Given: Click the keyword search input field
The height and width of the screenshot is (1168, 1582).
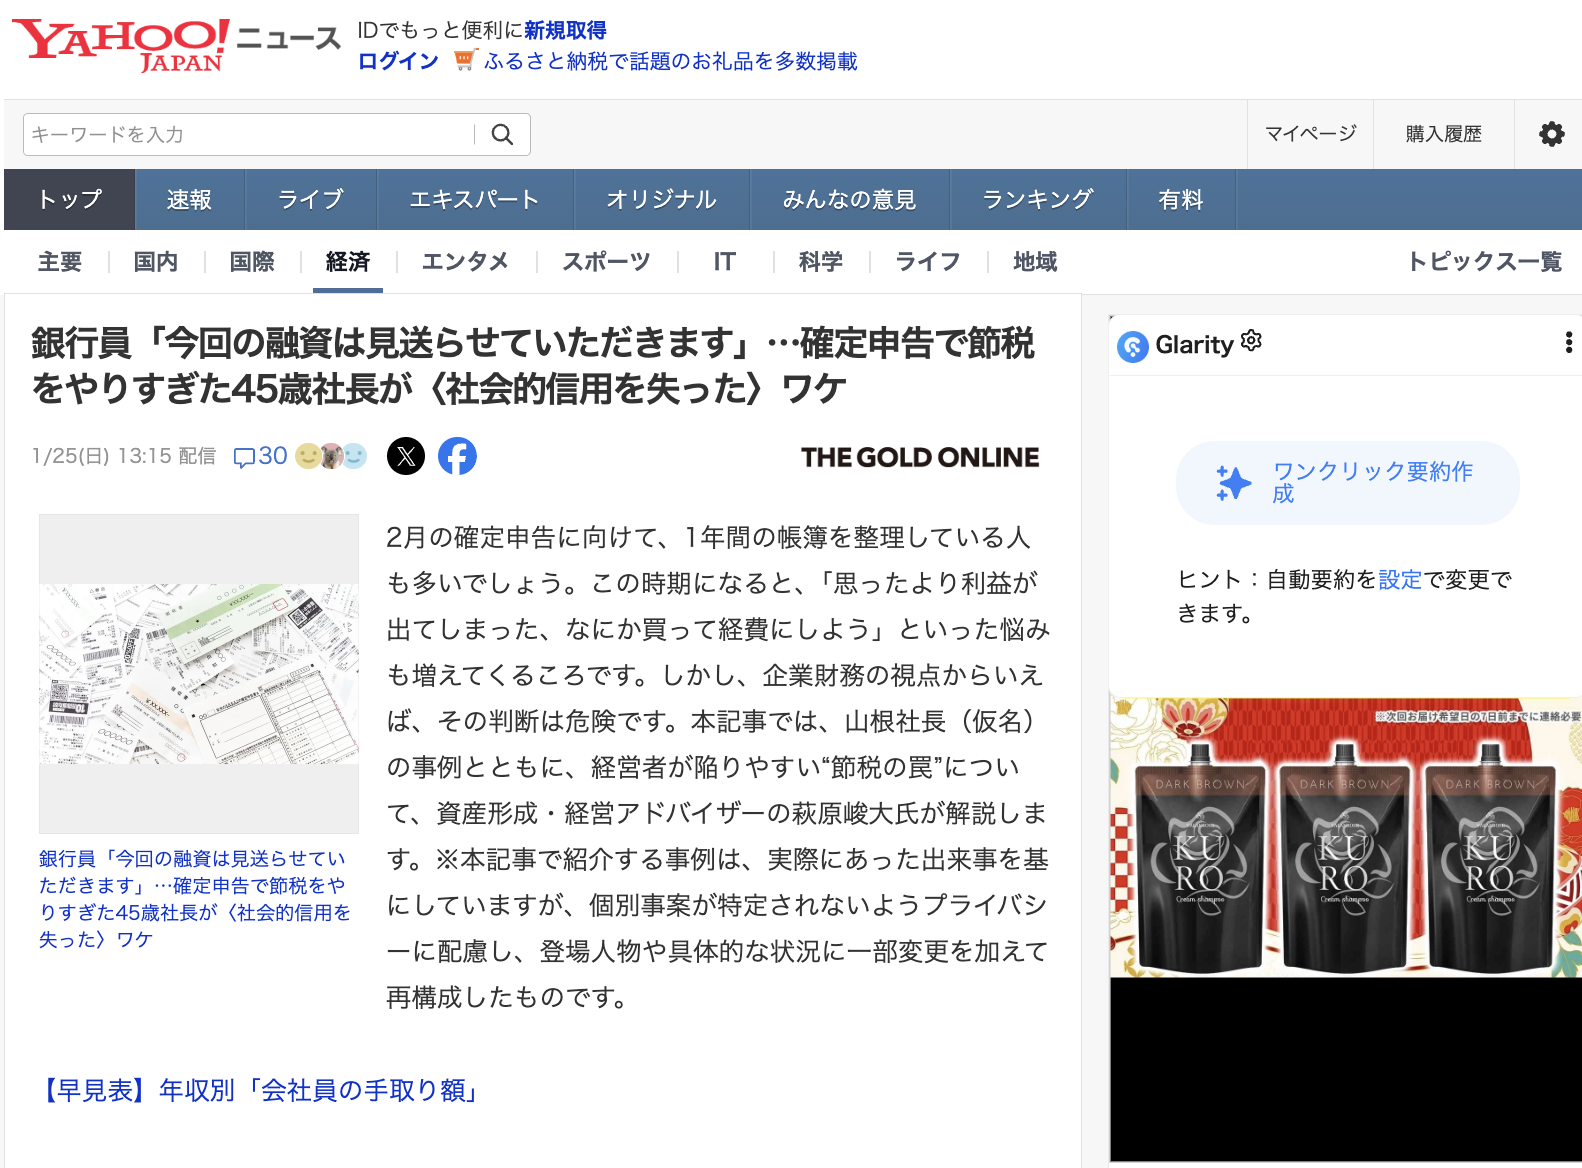Looking at the screenshot, I should pyautogui.click(x=250, y=134).
